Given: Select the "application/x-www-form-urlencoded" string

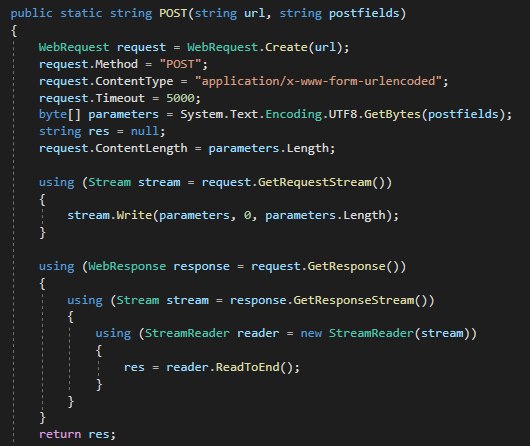Looking at the screenshot, I should (318, 81).
